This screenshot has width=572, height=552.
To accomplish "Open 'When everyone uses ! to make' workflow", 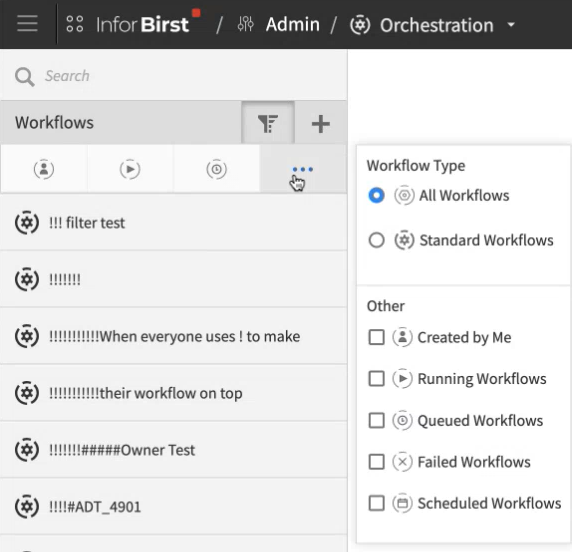I will pyautogui.click(x=173, y=336).
